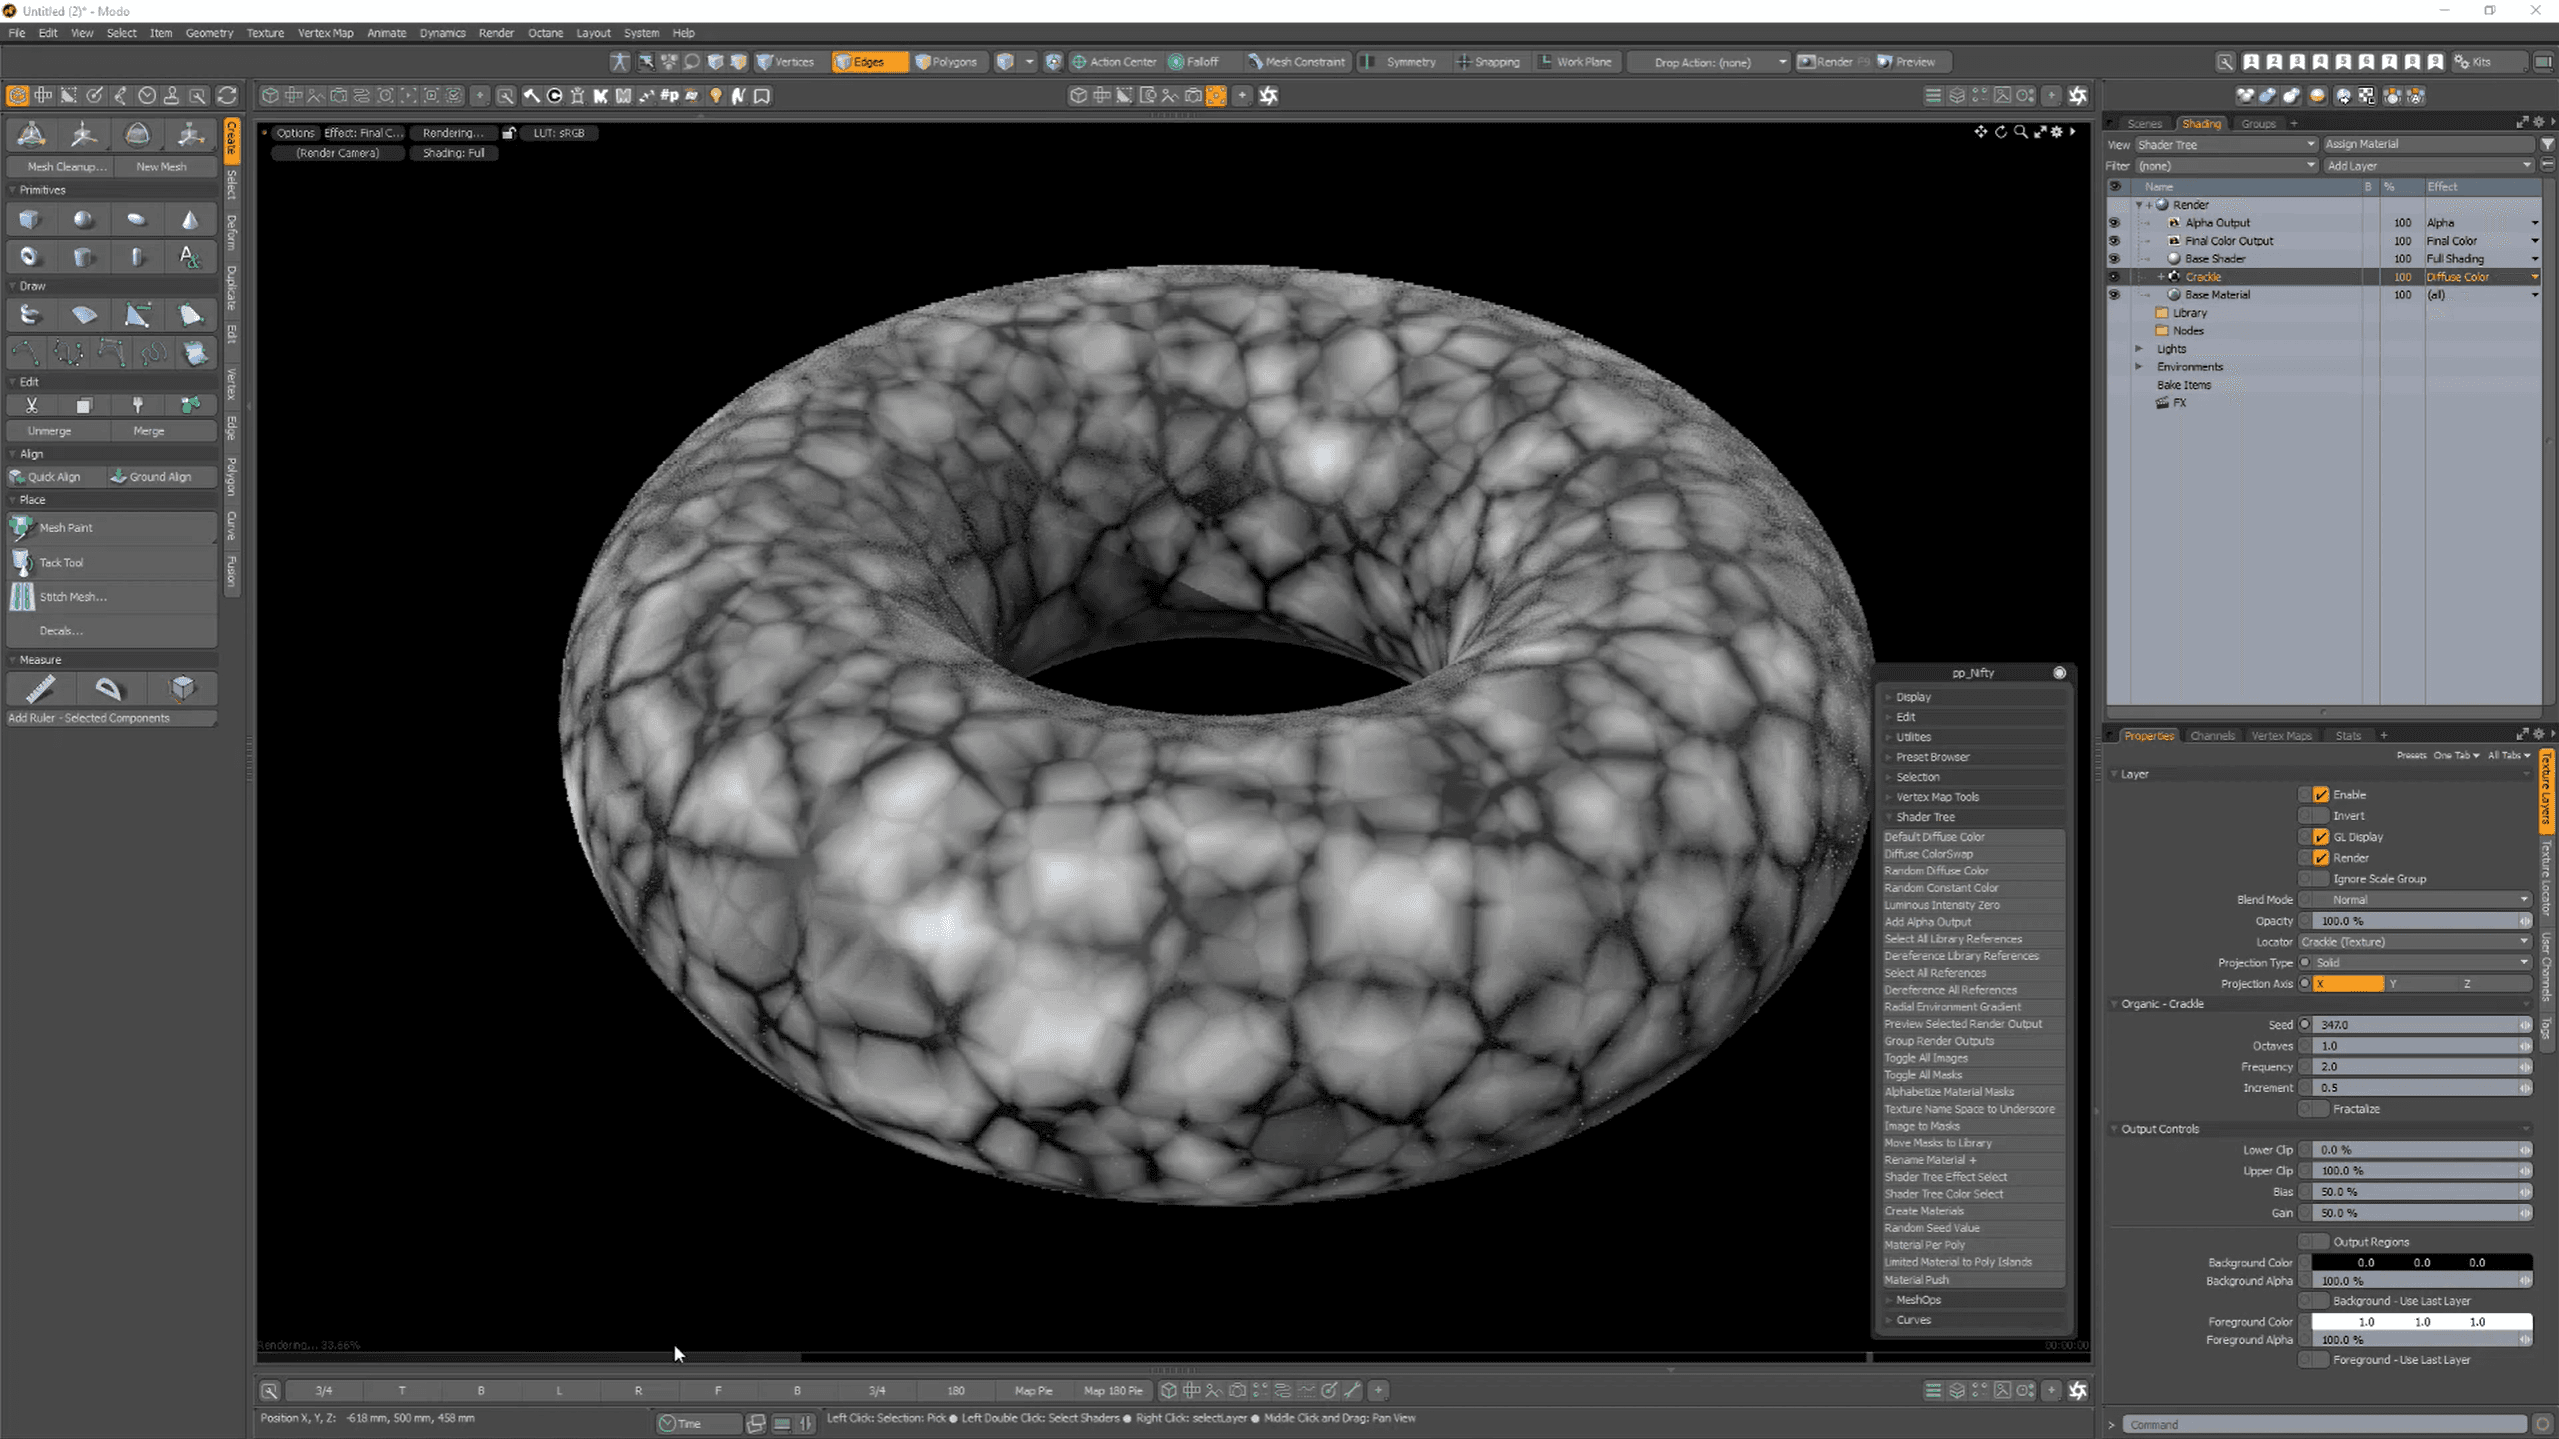Hide the Base Material layer visibility

tap(2114, 295)
